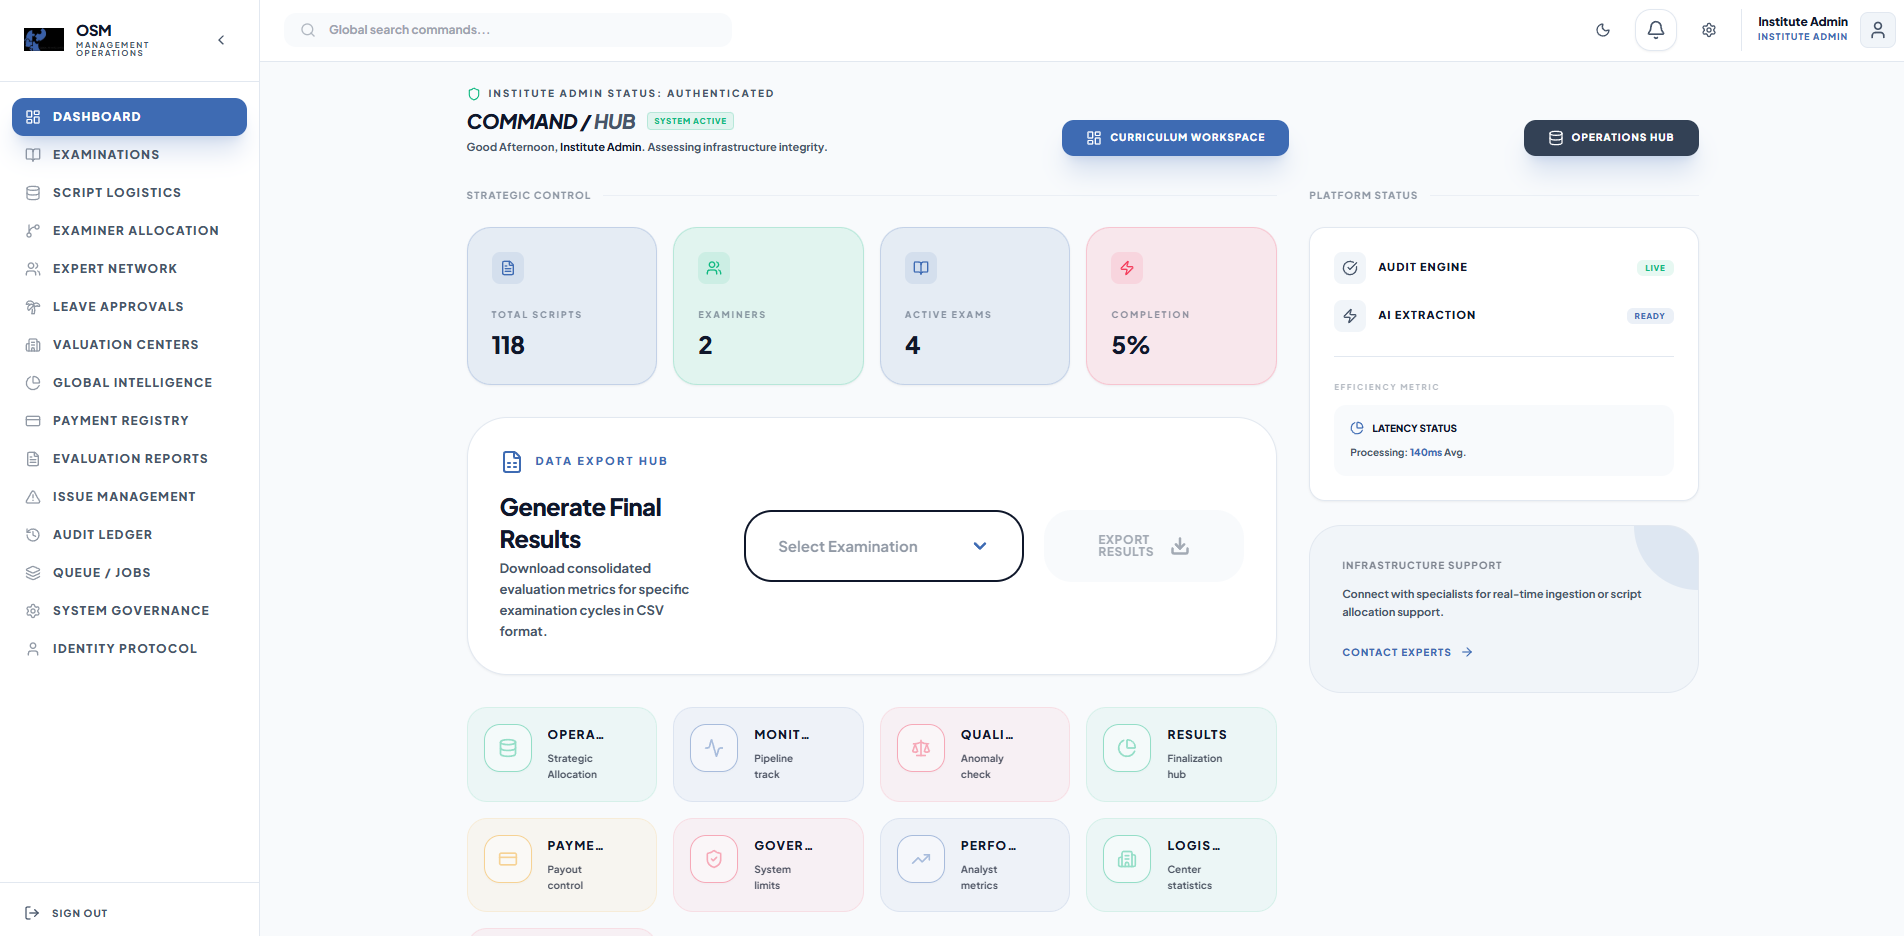Screen dimensions: 1904x936
Task: Toggle dark mode moon icon
Action: 1603,30
